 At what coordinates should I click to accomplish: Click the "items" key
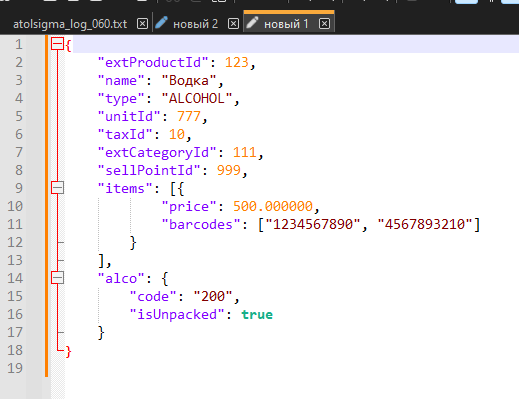pos(125,188)
